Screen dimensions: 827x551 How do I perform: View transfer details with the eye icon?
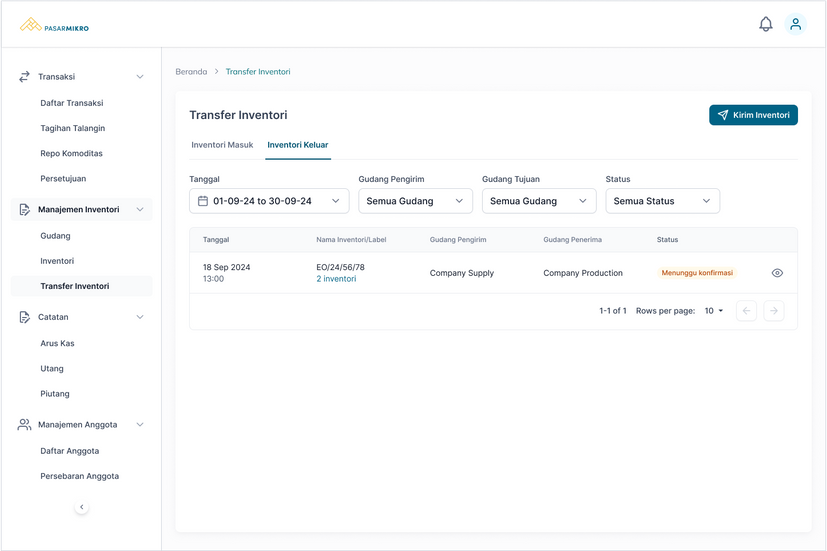coord(777,273)
